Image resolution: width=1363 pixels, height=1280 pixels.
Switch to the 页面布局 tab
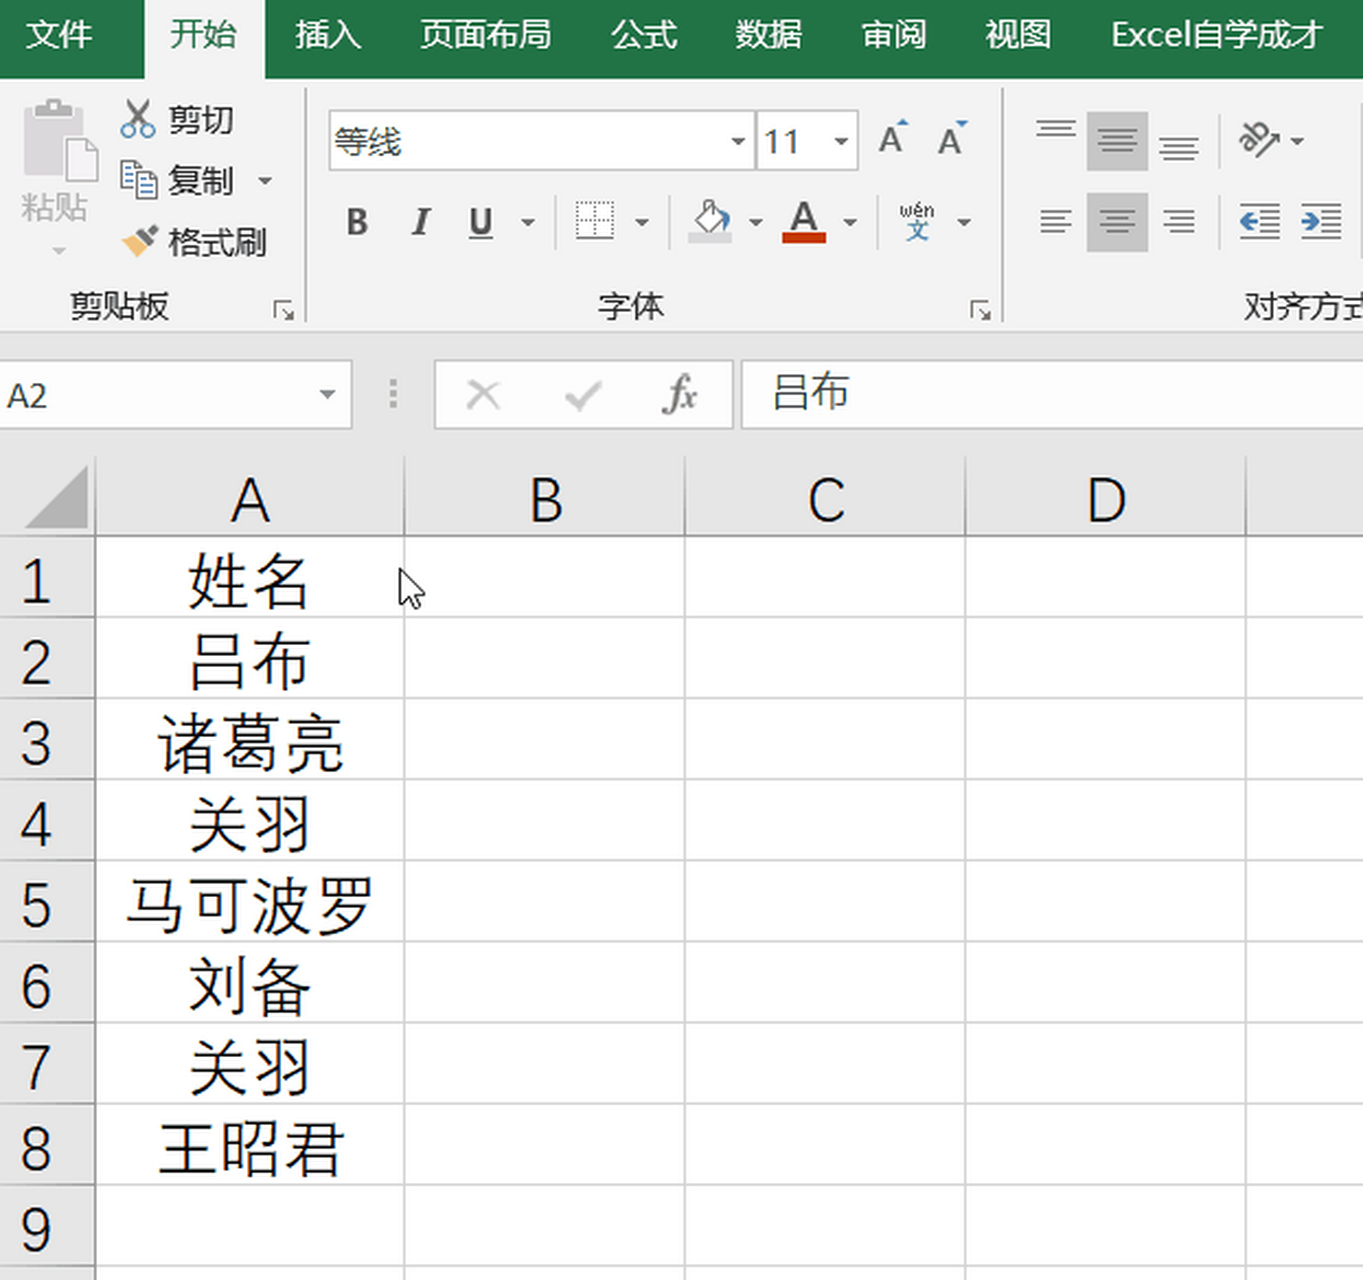point(486,35)
